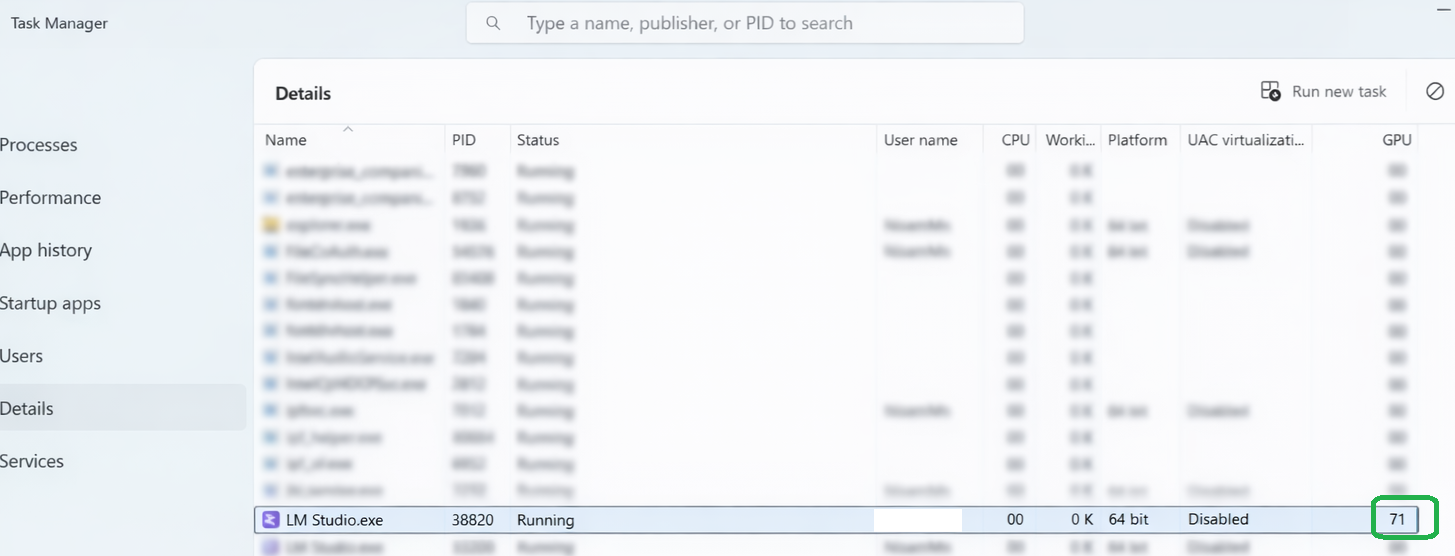Click Run new task button
Screen dimensions: 1455x556
1323,91
